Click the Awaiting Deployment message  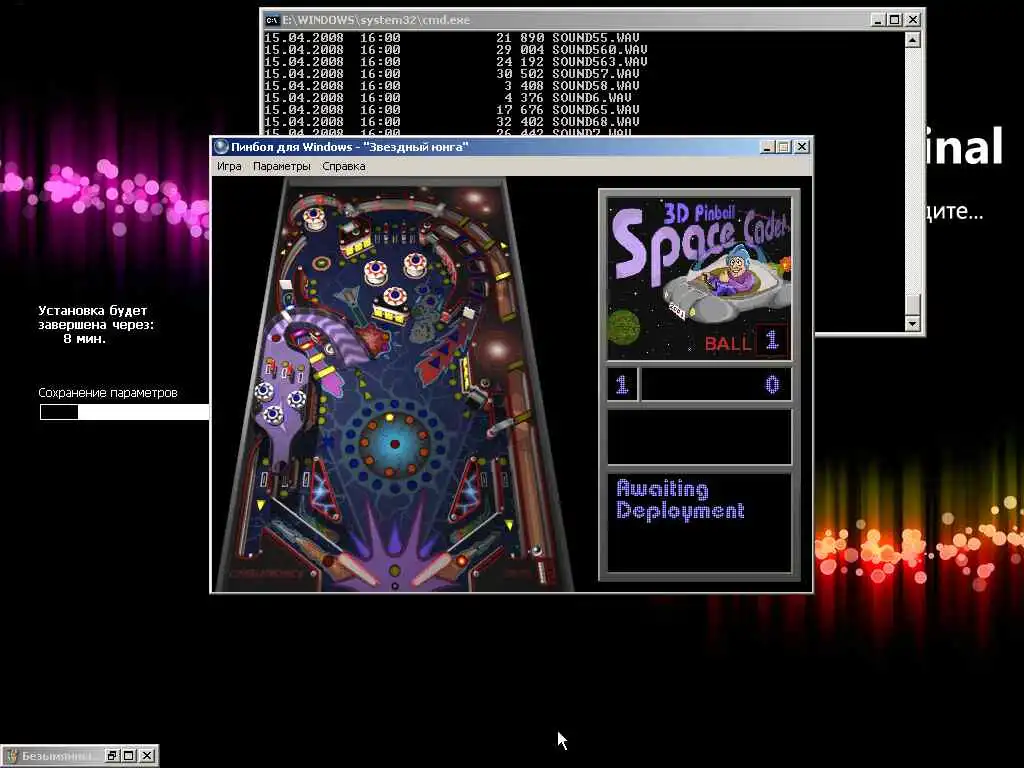pyautogui.click(x=680, y=500)
